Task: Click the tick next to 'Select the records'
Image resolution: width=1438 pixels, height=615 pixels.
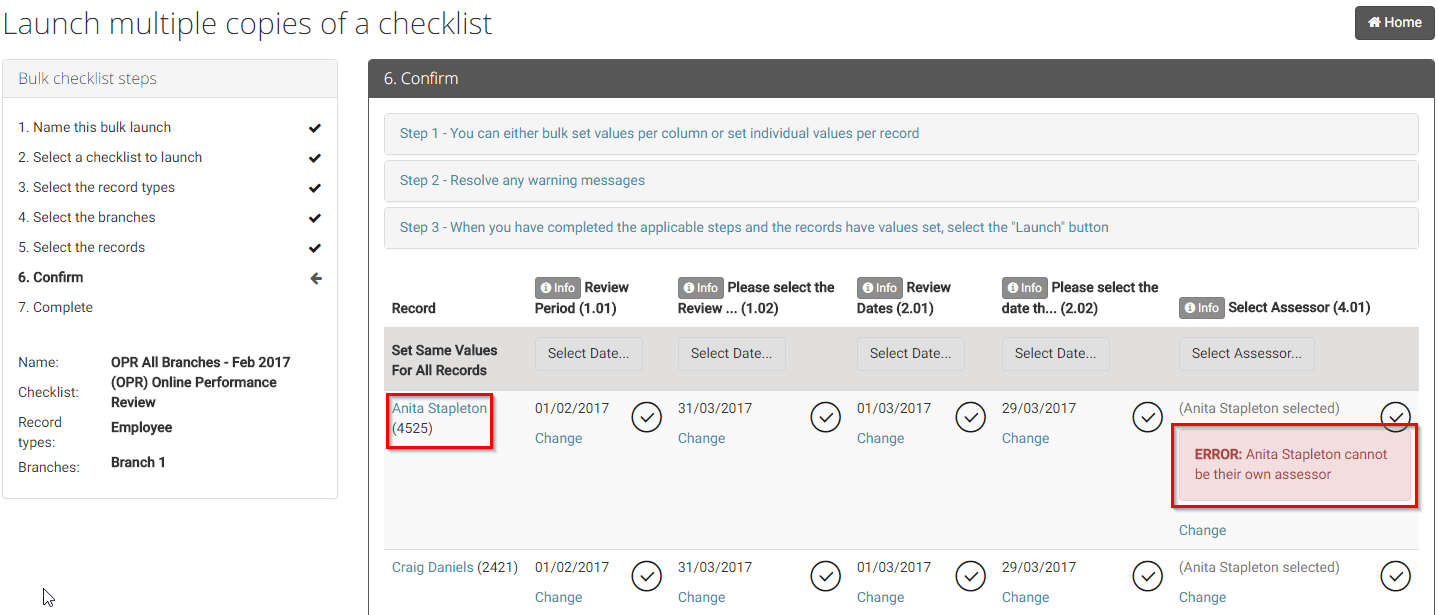Action: coord(315,248)
